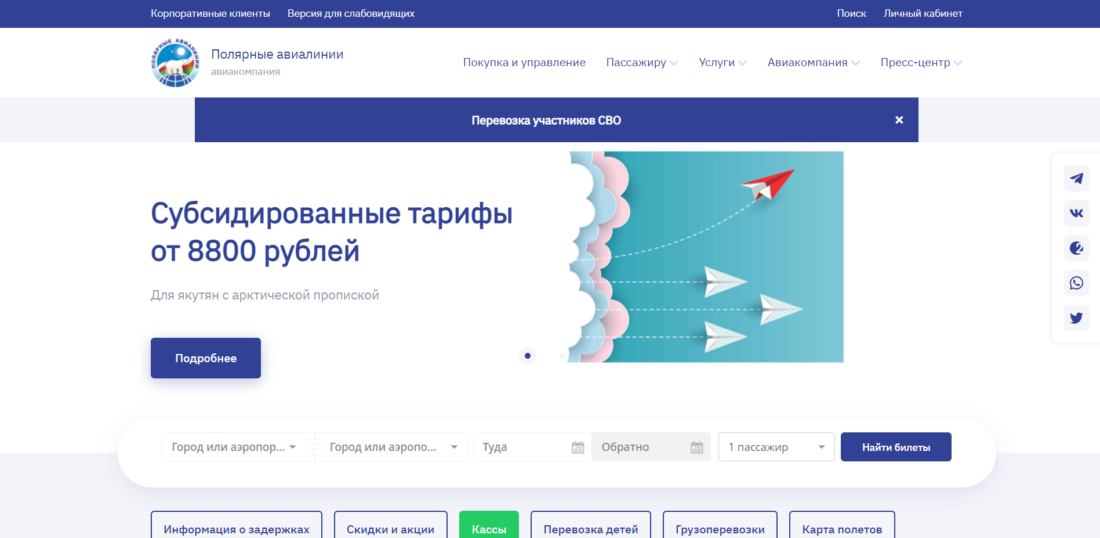Screen dimensions: 1100x538
Task: Expand the "Пассажиру" menu
Action: (x=641, y=62)
